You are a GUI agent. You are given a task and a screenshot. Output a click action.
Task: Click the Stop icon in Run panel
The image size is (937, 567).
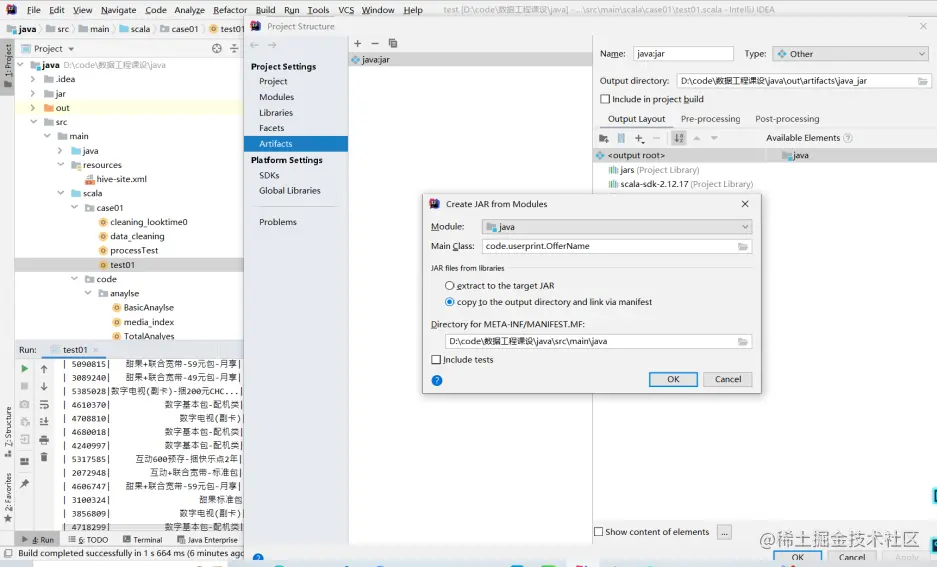click(x=25, y=386)
